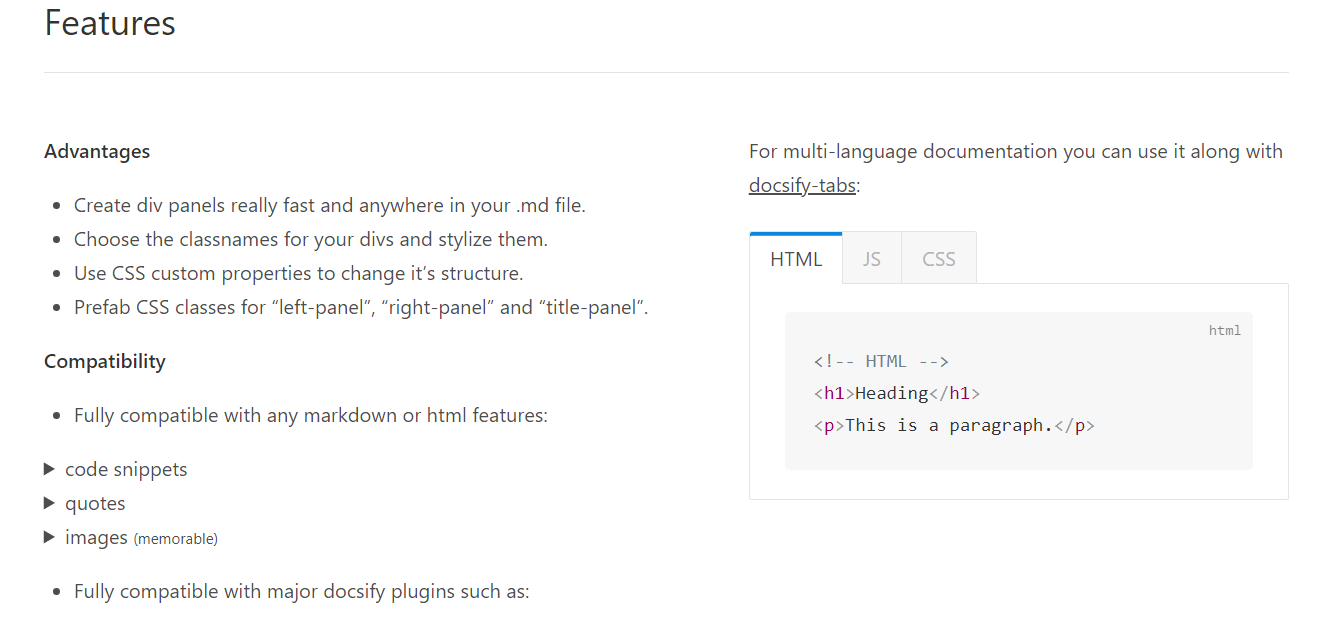Select the HTML tab
The image size is (1324, 622).
tap(796, 259)
